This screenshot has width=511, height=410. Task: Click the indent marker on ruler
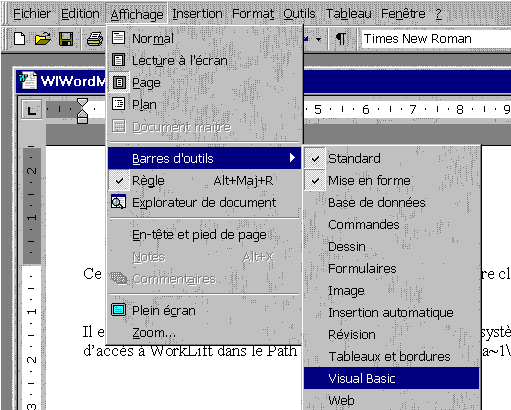pyautogui.click(x=82, y=110)
